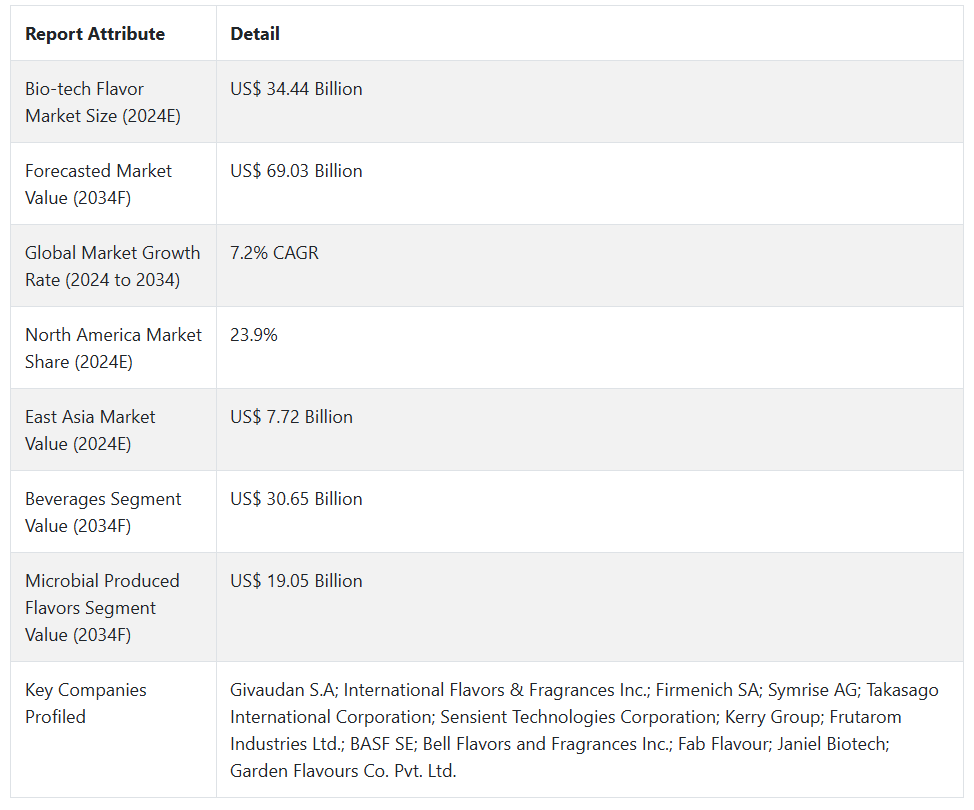974x810 pixels.
Task: Select the "Key Companies Profiled" cell
Action: tap(85, 703)
